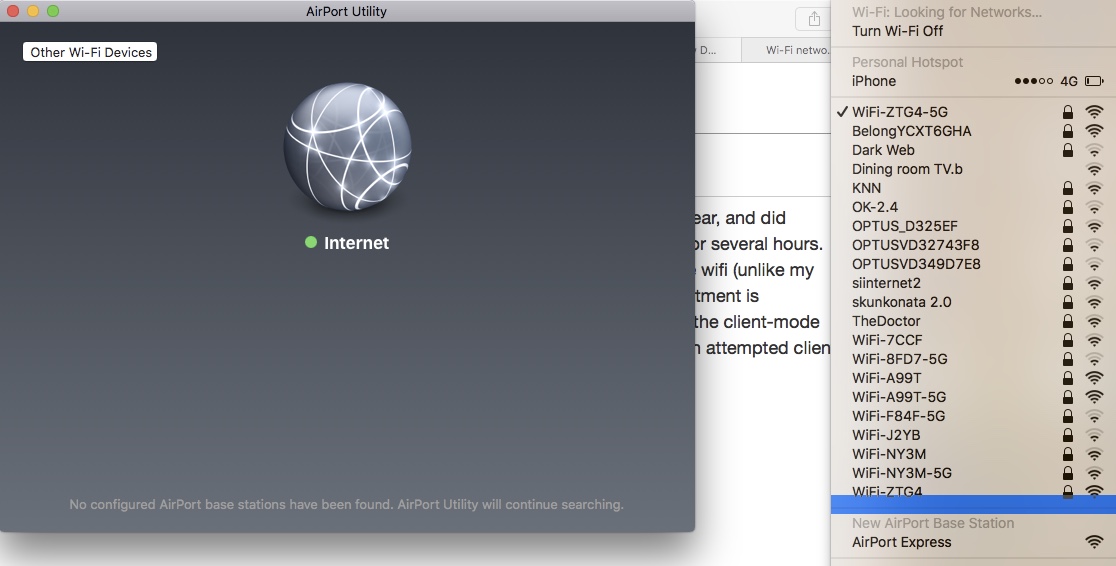This screenshot has height=566, width=1116.
Task: Click the signal icon for Dining room TV.b
Action: (1094, 169)
